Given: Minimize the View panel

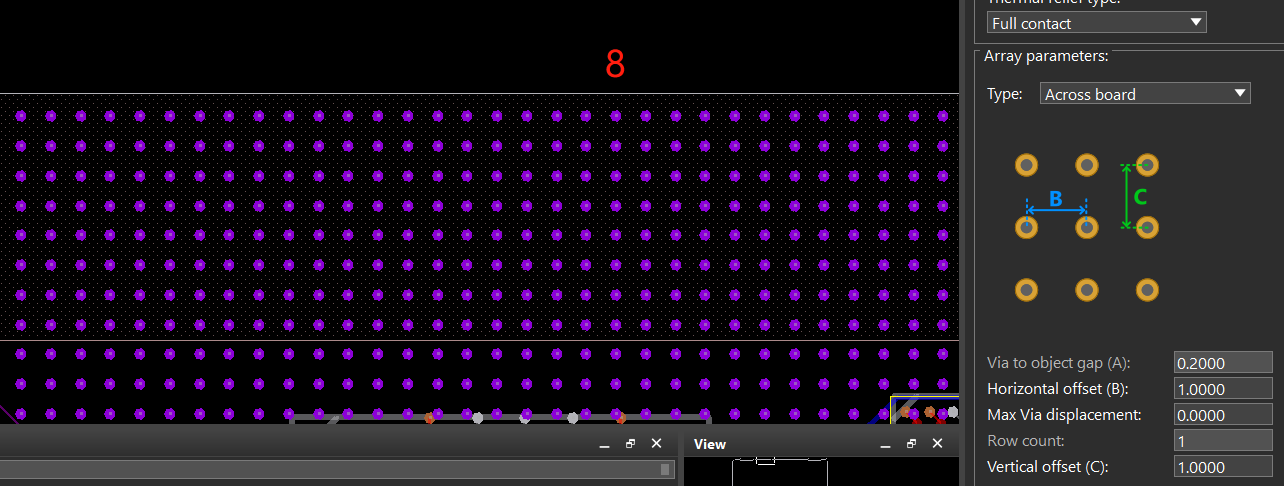Looking at the screenshot, I should [884, 444].
